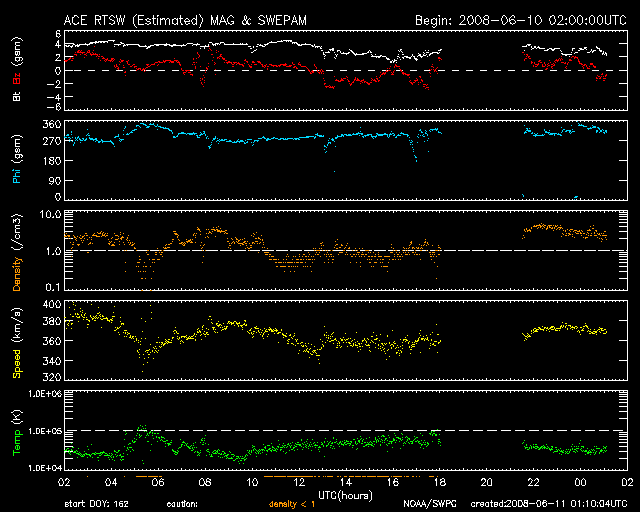Click the '16' hour tick label
This screenshot has width=640, height=512.
click(393, 483)
